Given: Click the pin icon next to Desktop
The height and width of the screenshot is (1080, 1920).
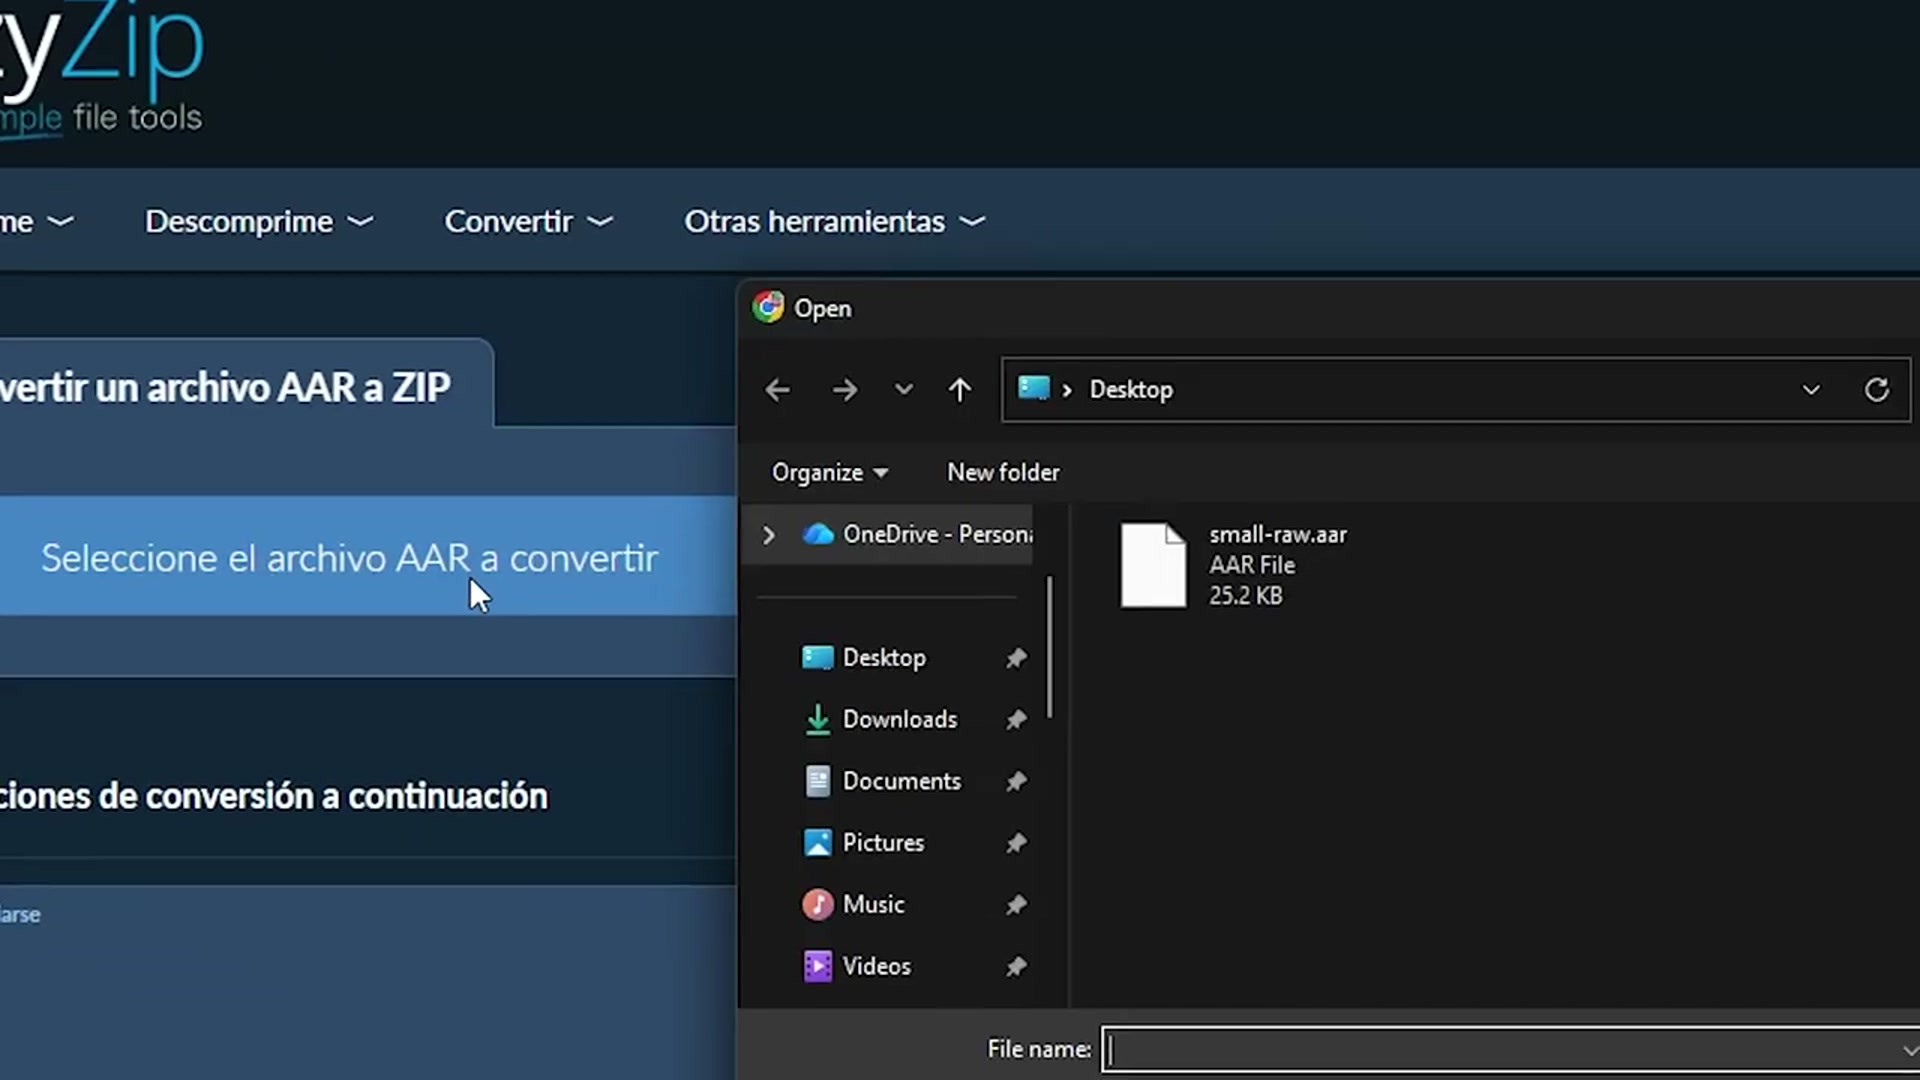Looking at the screenshot, I should click(1016, 658).
